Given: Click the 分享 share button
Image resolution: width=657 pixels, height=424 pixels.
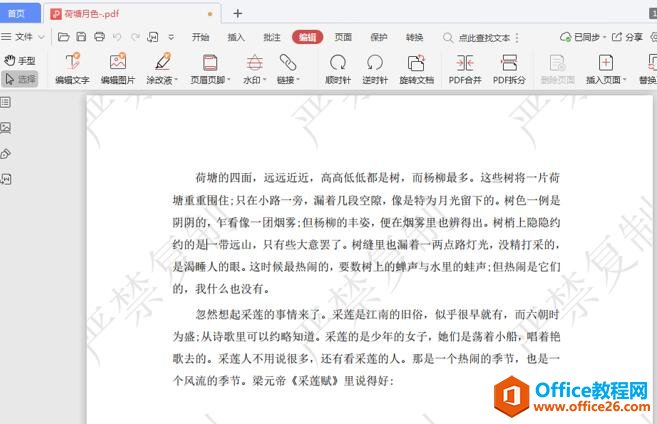Looking at the screenshot, I should coord(627,37).
